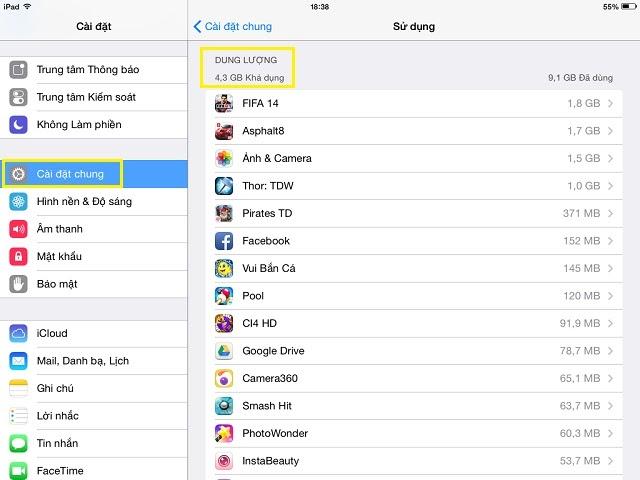Open Trung tâm Kiểm soát settings
Viewport: 640px width, 480px height.
click(x=94, y=97)
